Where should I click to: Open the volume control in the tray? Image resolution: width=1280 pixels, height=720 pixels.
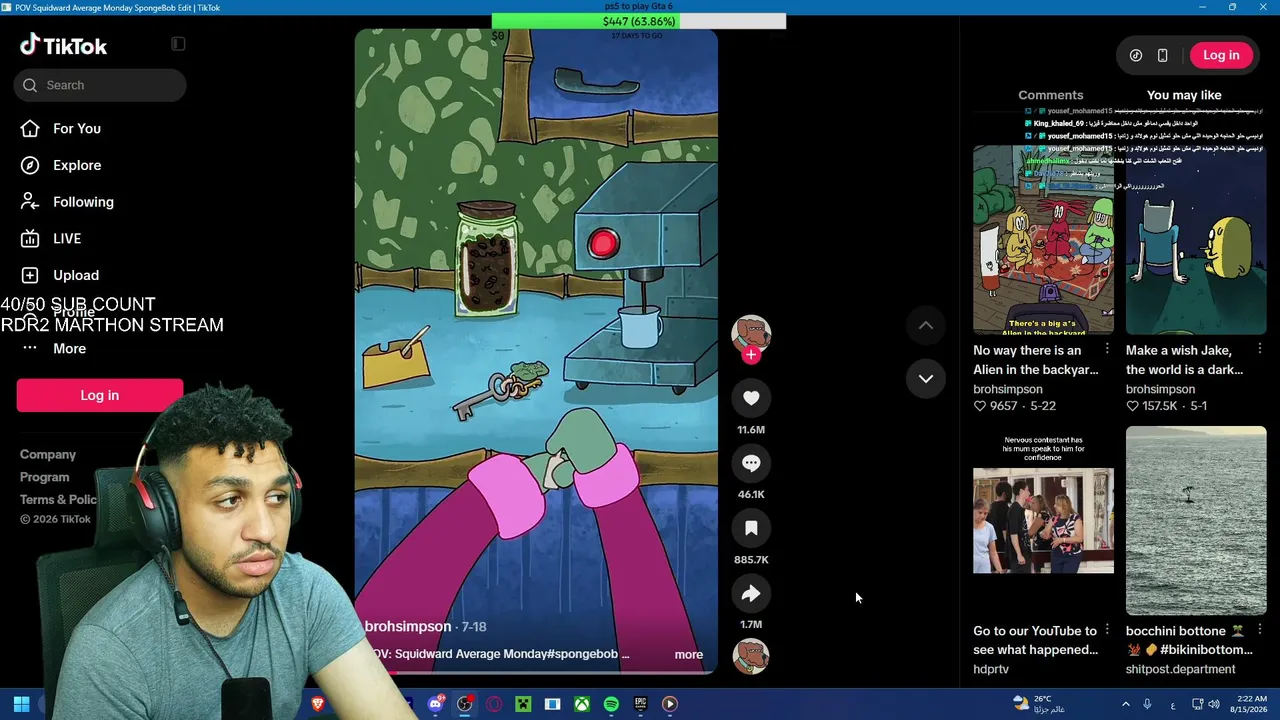point(1213,704)
